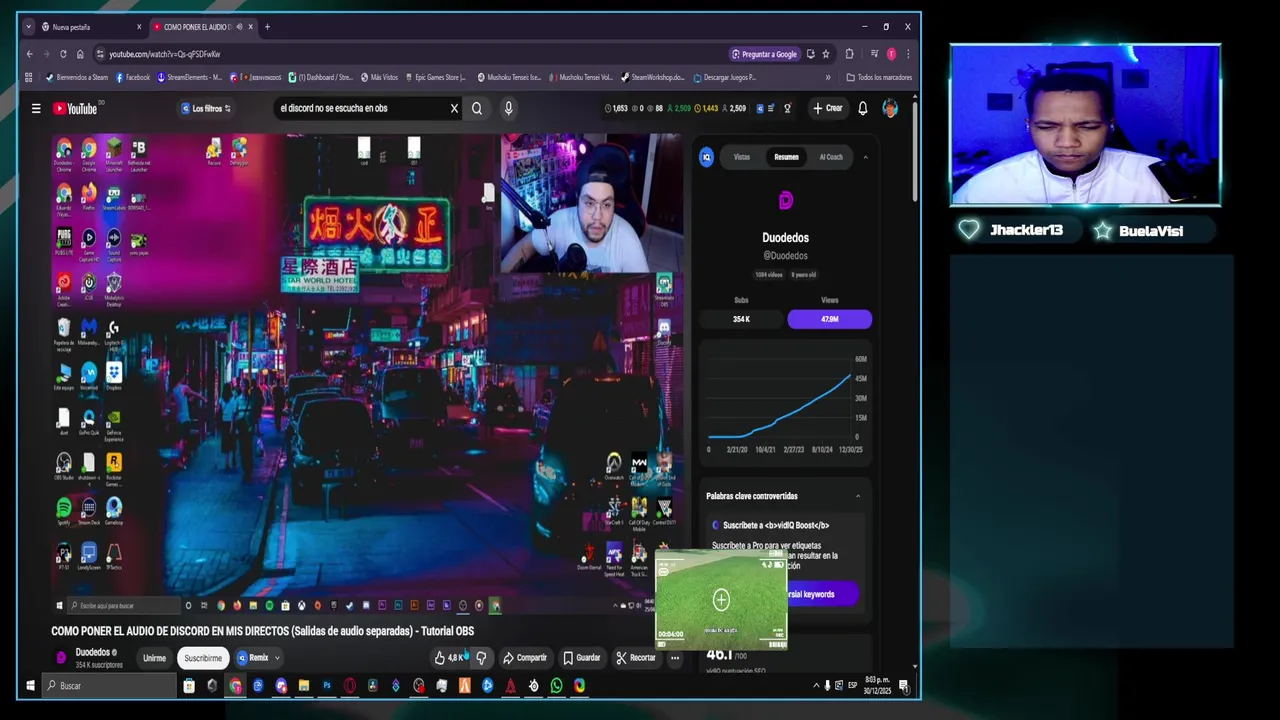
Task: Bookmark this page with the star
Action: point(826,54)
